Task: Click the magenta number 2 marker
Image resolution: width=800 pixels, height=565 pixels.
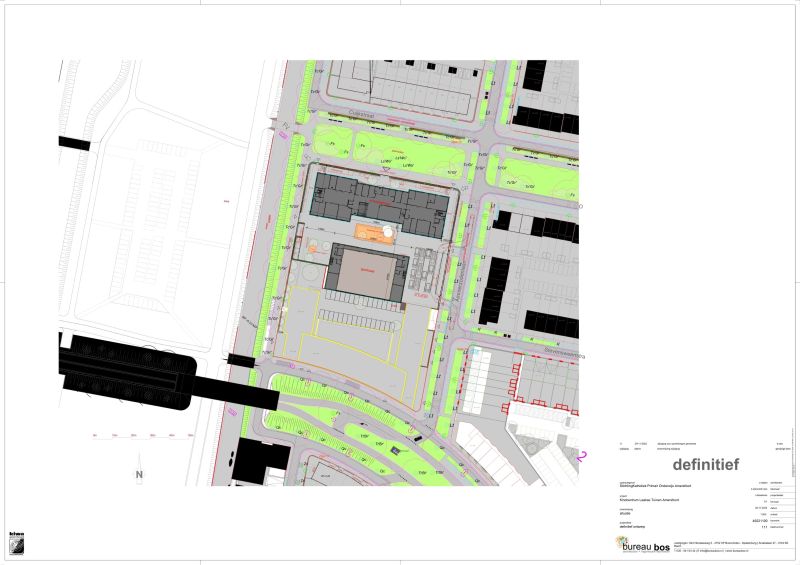Action: point(581,457)
